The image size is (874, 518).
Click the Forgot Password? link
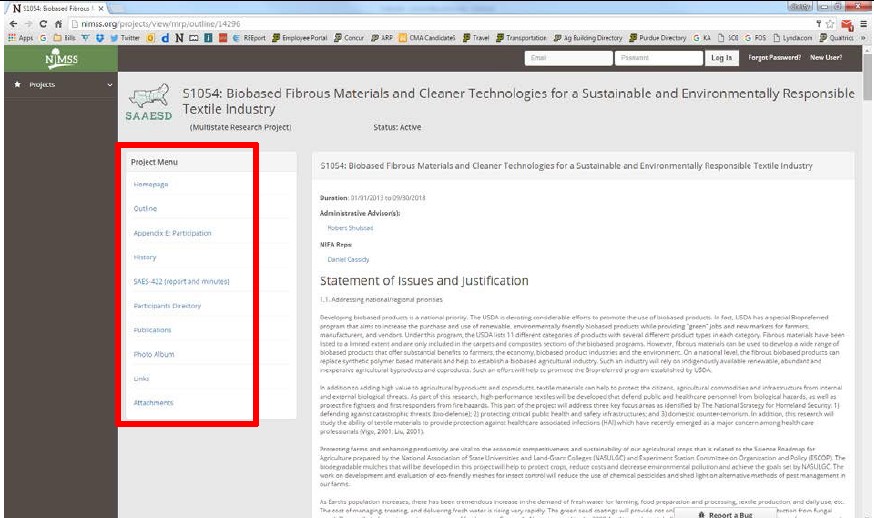(x=773, y=58)
